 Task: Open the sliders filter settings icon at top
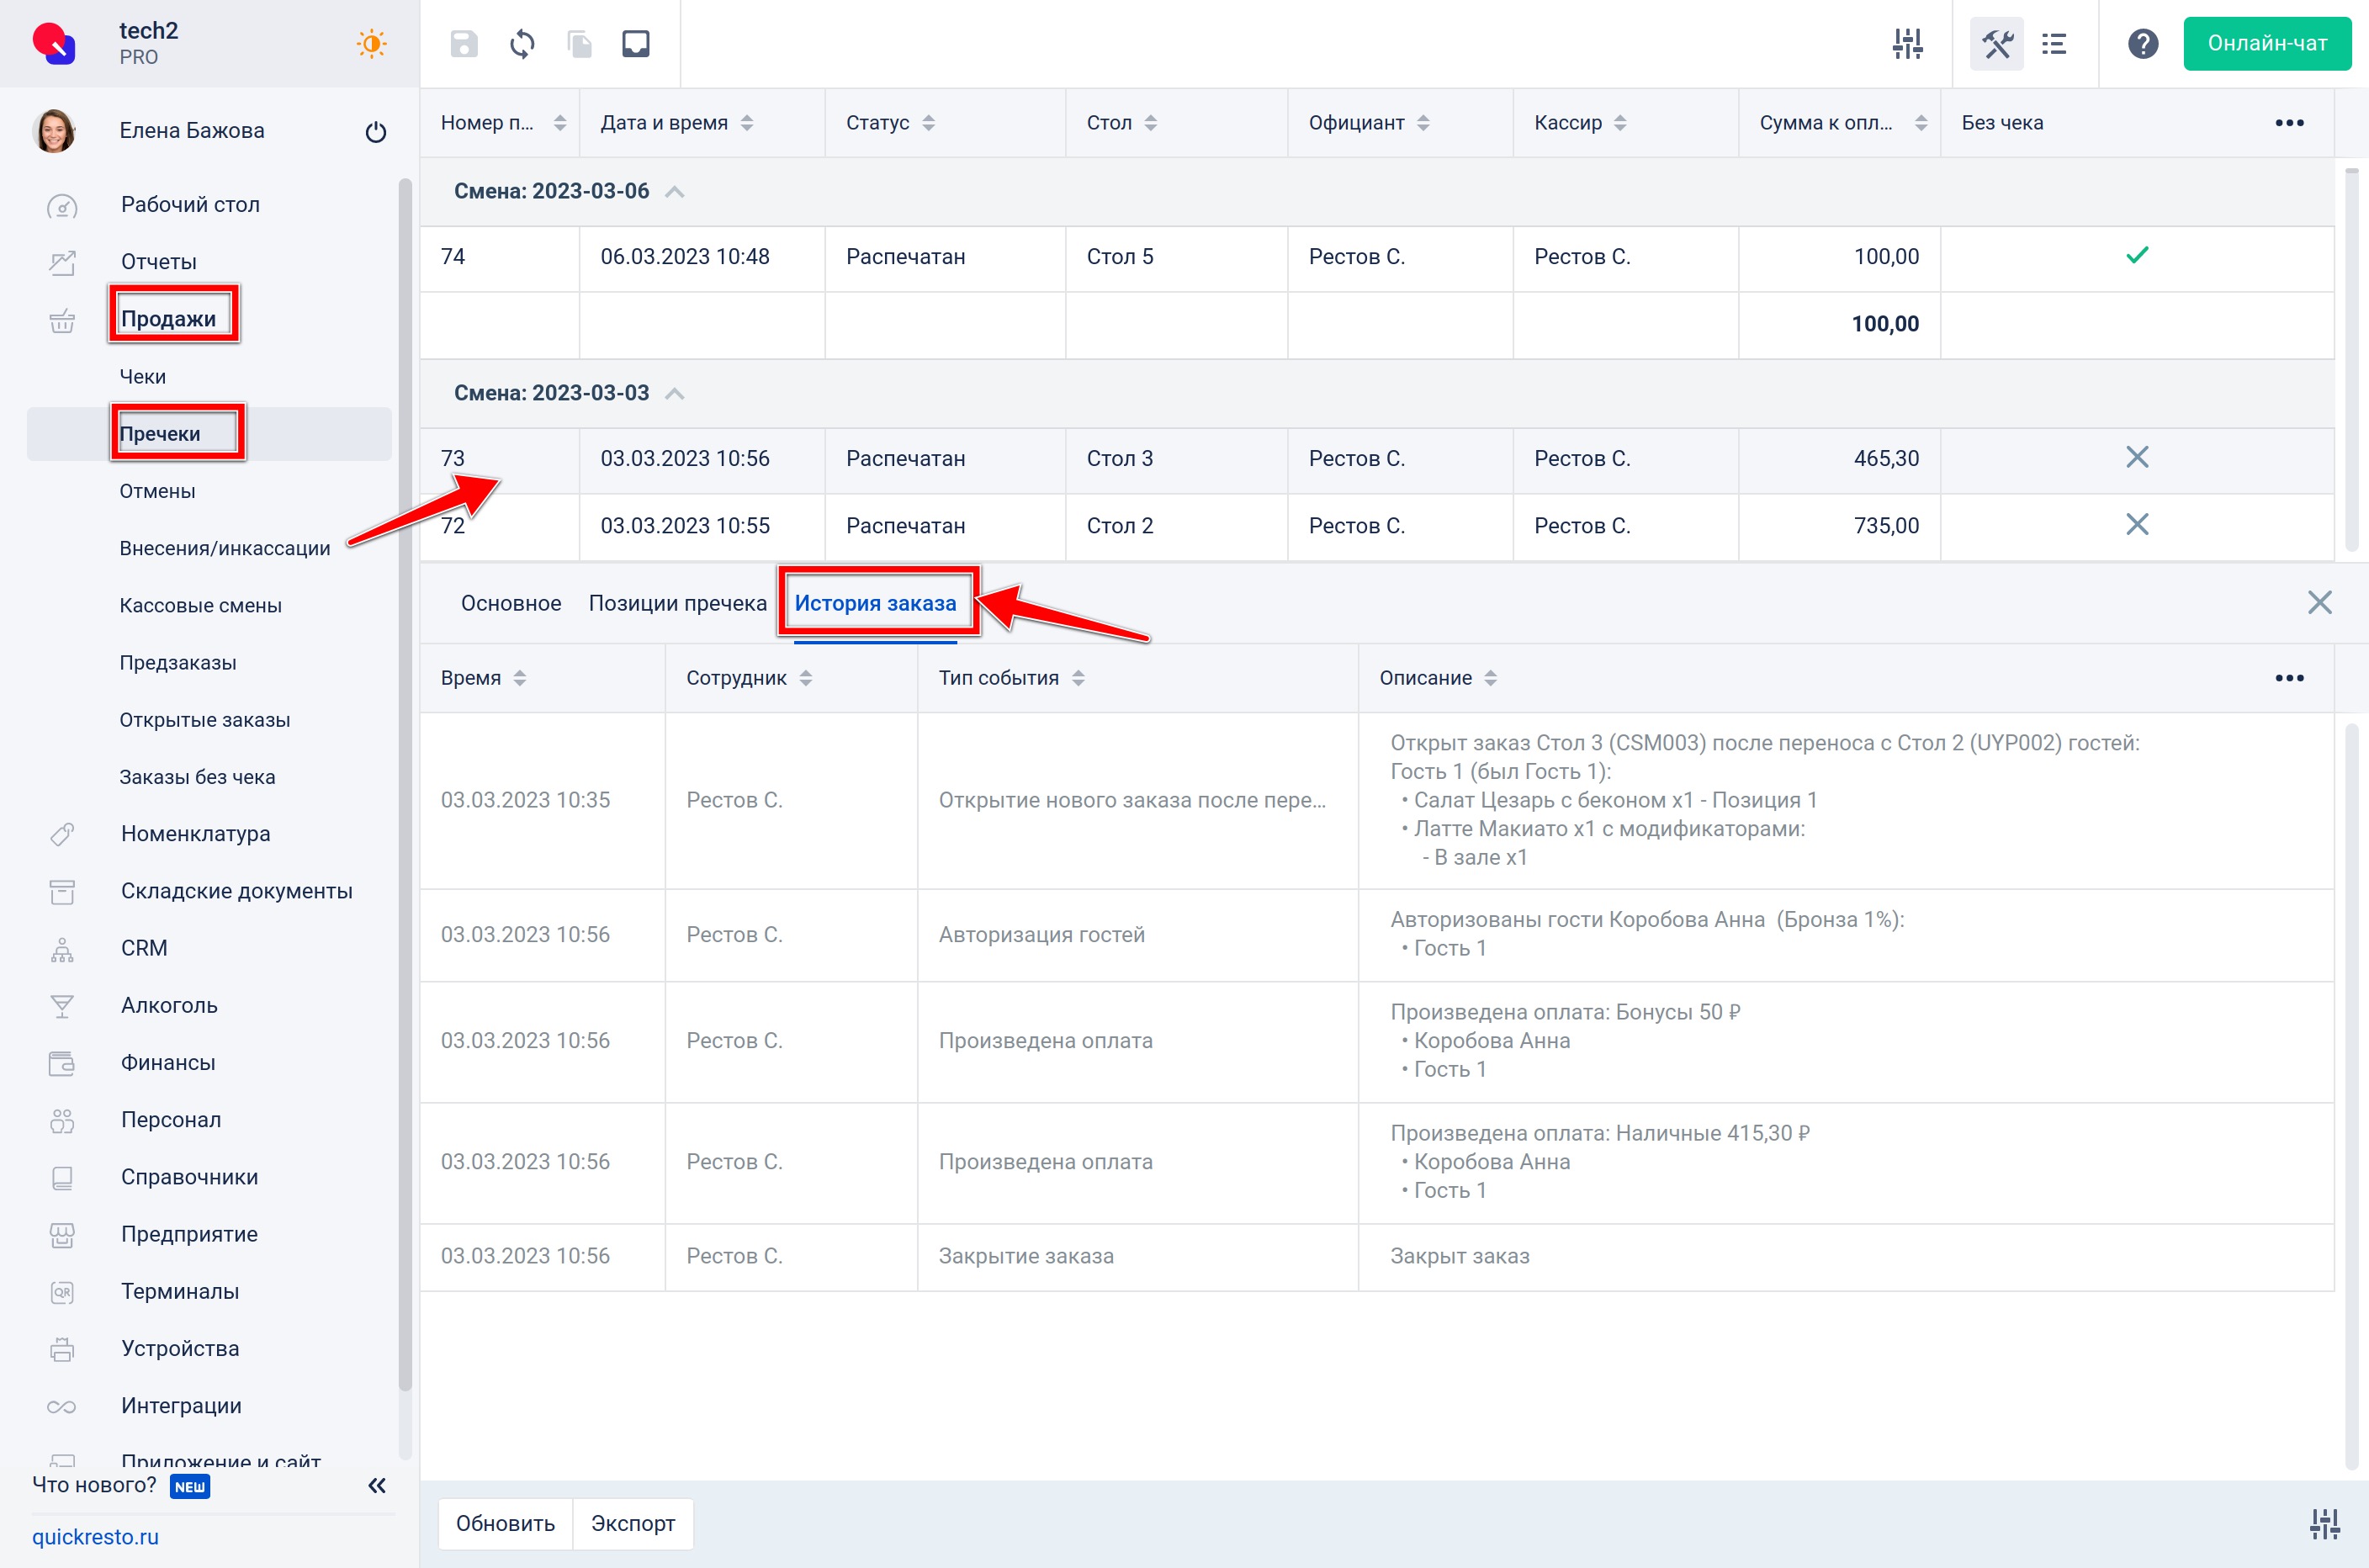pyautogui.click(x=1907, y=44)
